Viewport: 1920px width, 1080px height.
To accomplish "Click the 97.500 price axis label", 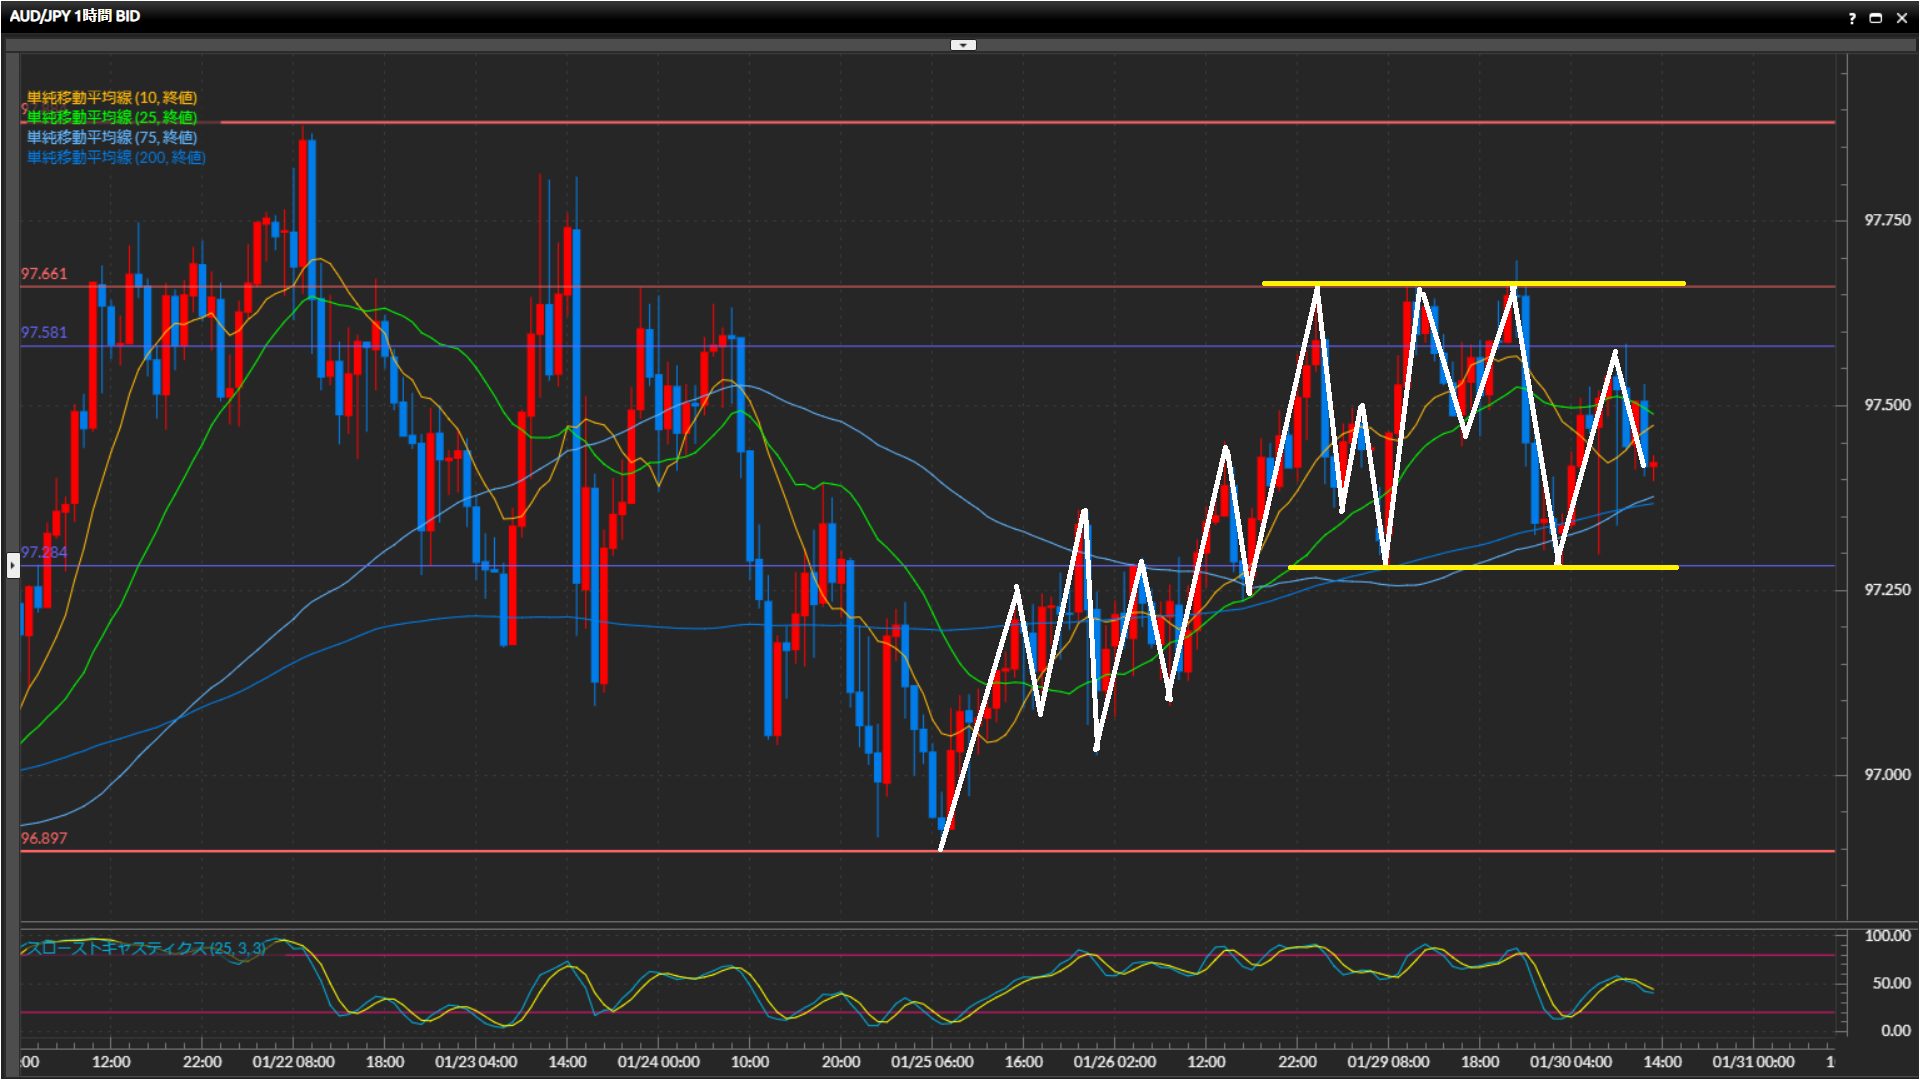I will click(x=1886, y=405).
